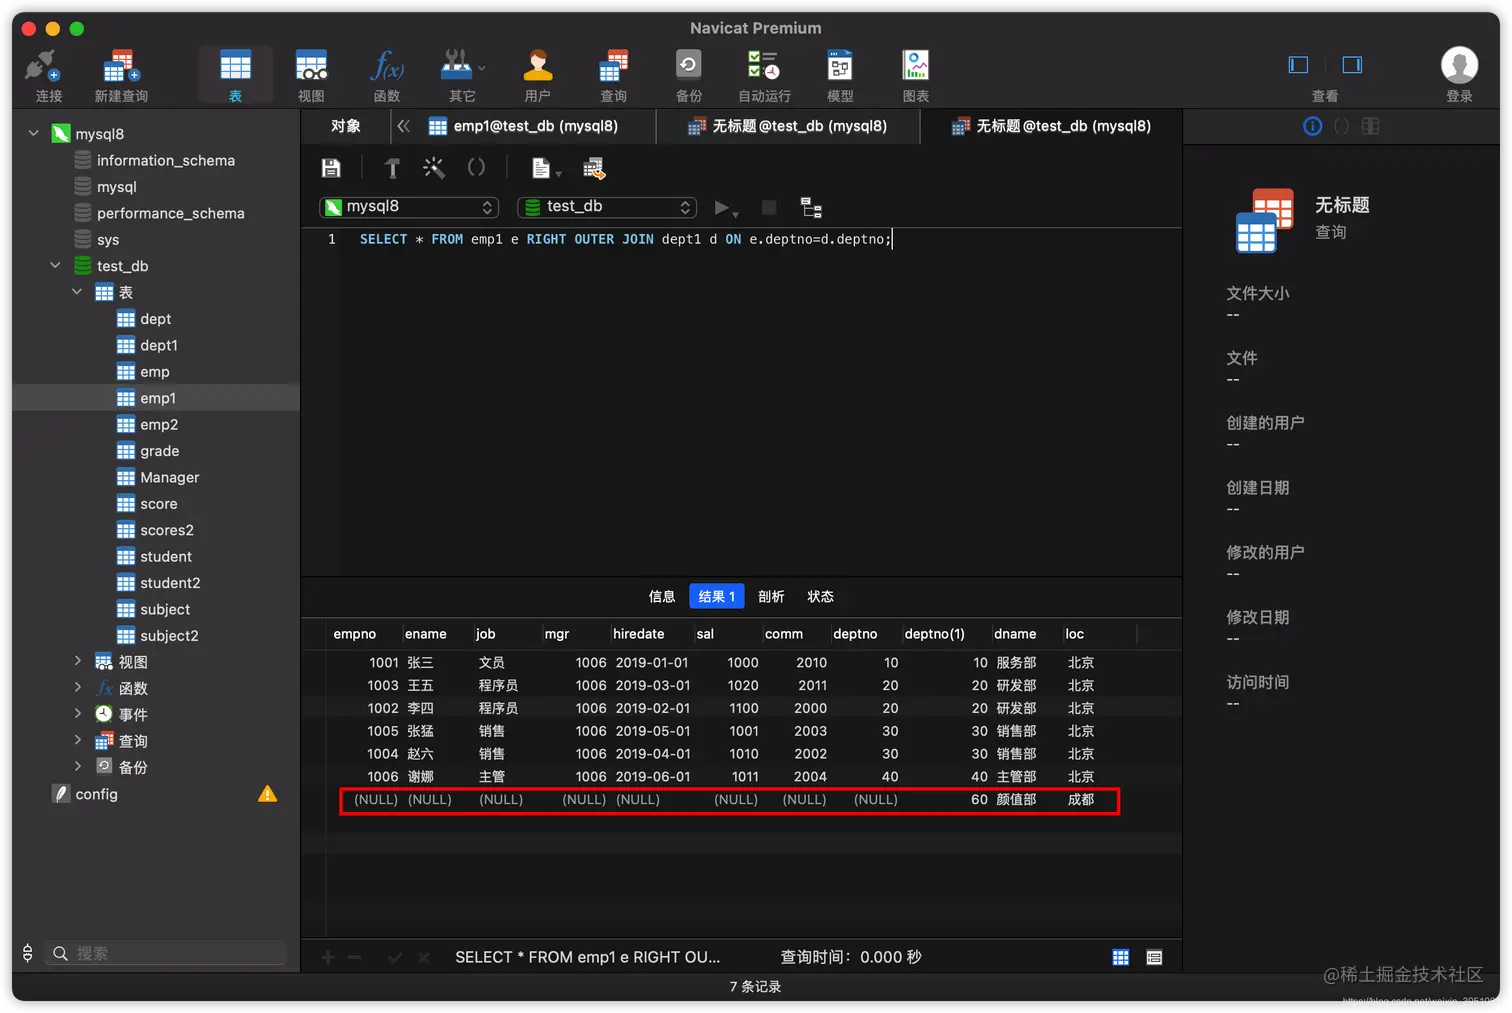
Task: Open the 状态 (Status) result tab
Action: click(820, 596)
